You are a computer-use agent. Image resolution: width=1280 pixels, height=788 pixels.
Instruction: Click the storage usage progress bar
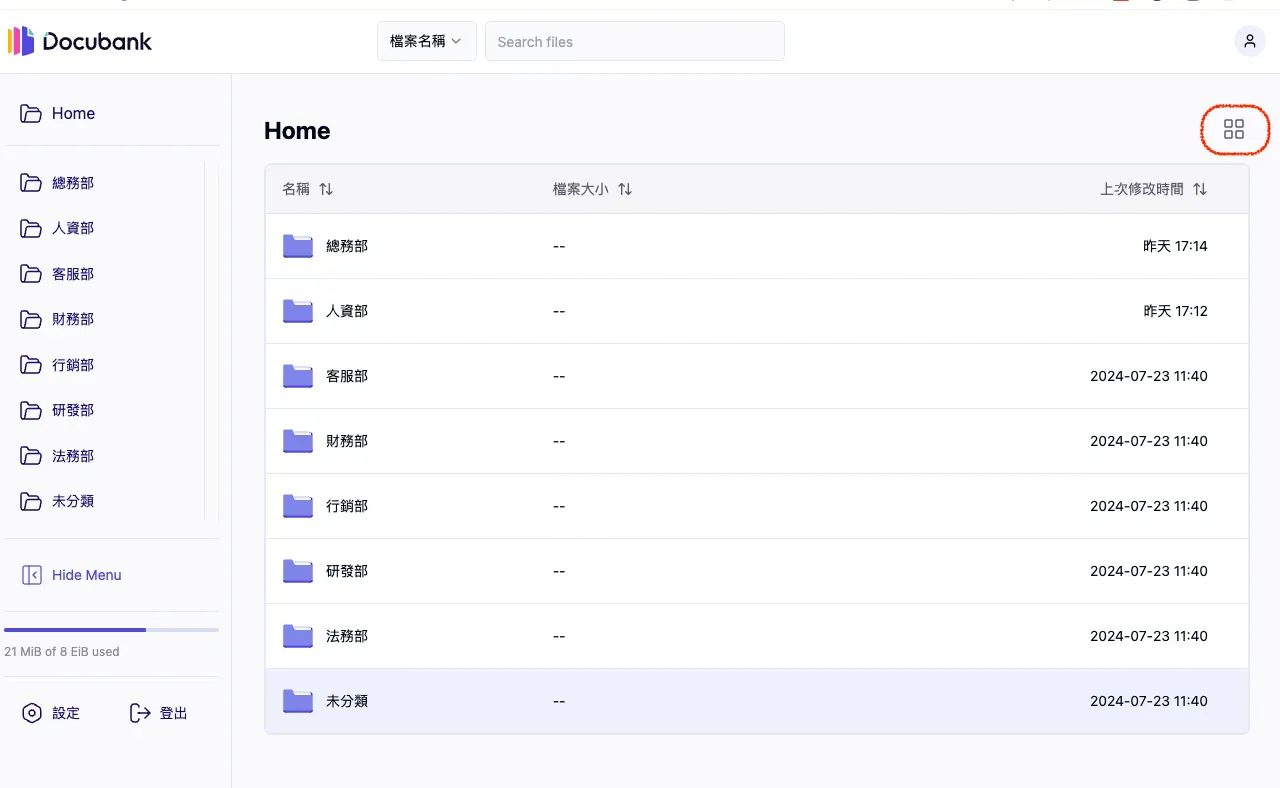click(x=111, y=630)
